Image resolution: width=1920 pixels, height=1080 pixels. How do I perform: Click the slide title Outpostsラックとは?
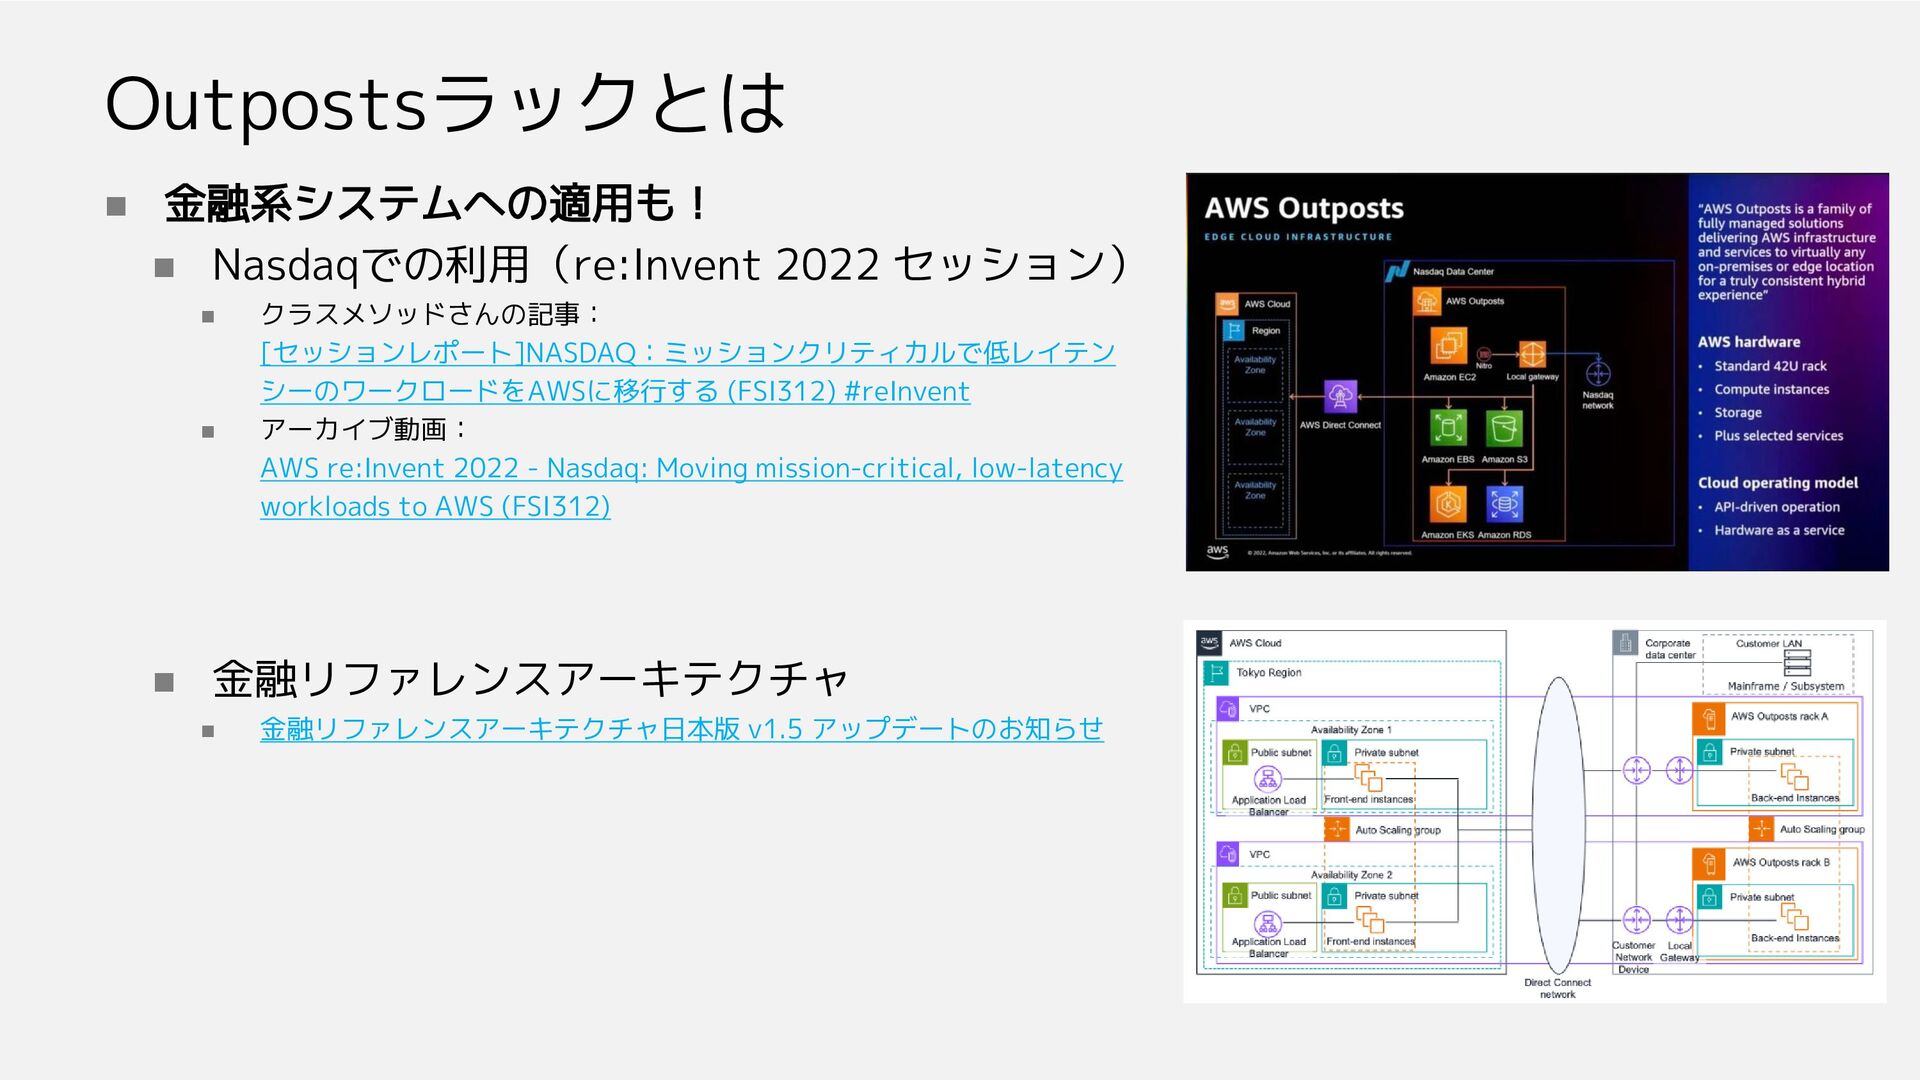click(445, 104)
